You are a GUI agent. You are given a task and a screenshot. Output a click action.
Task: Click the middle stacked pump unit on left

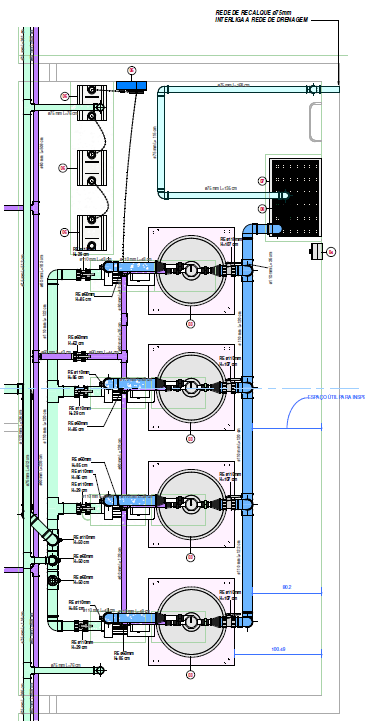coord(91,167)
